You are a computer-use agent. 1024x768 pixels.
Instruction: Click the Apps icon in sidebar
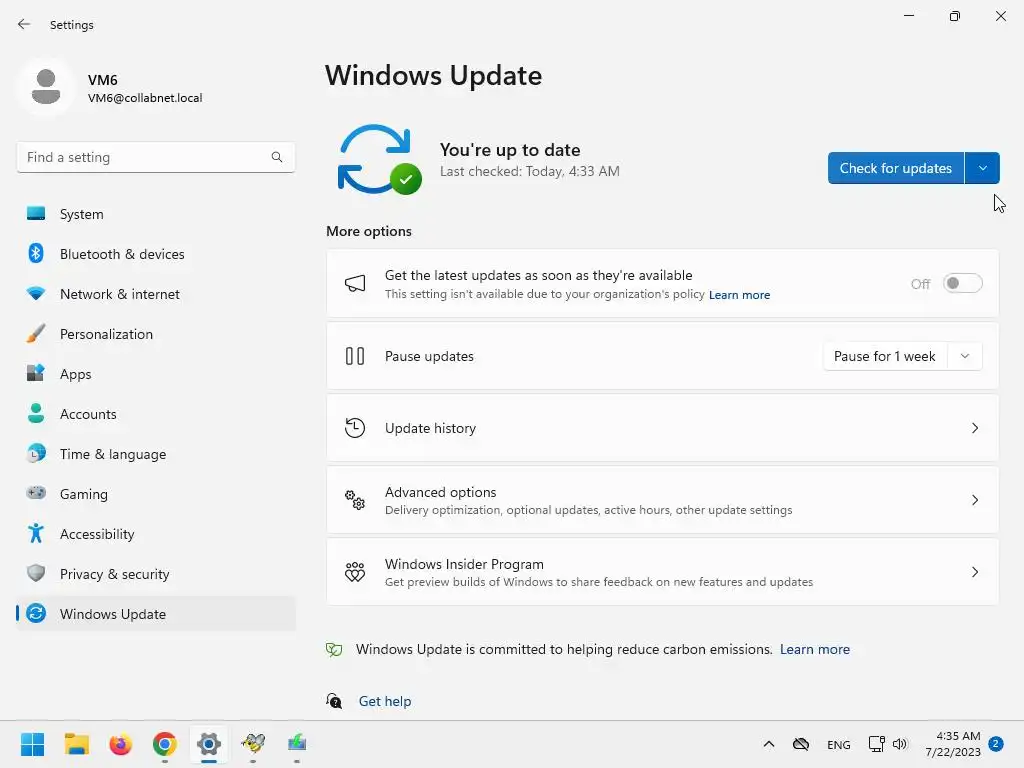(36, 374)
